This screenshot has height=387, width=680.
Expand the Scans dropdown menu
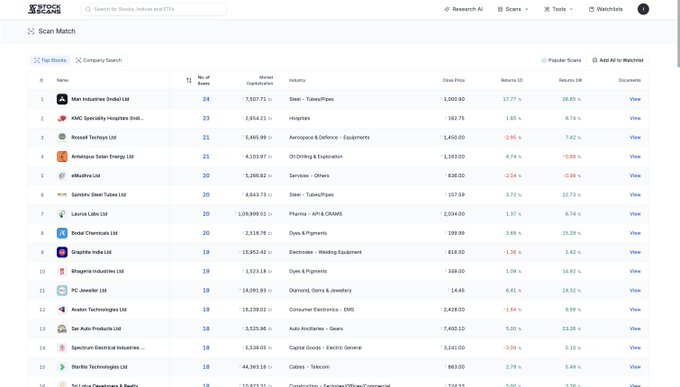pos(513,9)
